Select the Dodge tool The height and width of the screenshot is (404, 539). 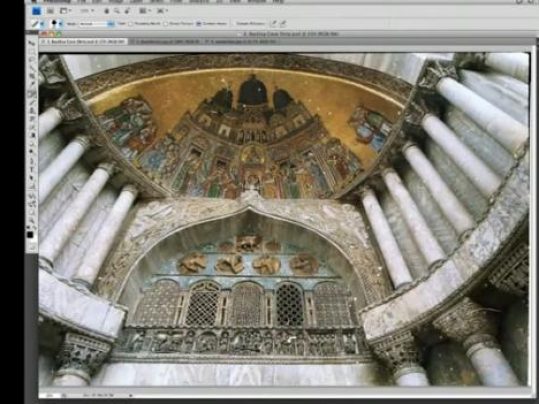click(32, 151)
